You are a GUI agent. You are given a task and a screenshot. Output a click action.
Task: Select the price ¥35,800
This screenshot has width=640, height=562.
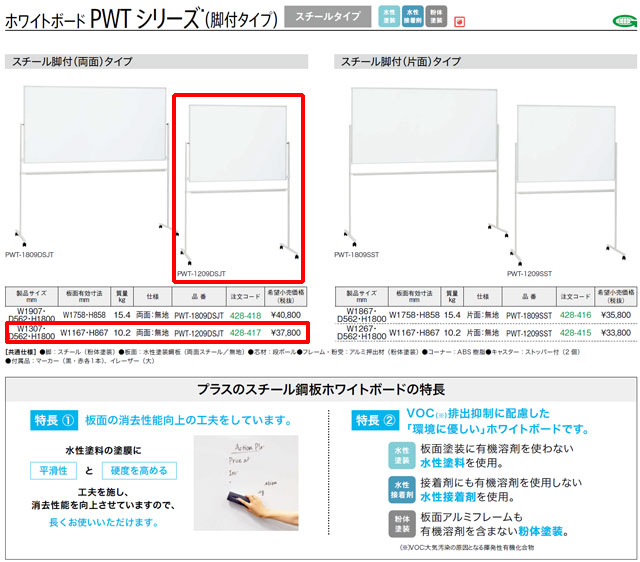click(x=616, y=315)
